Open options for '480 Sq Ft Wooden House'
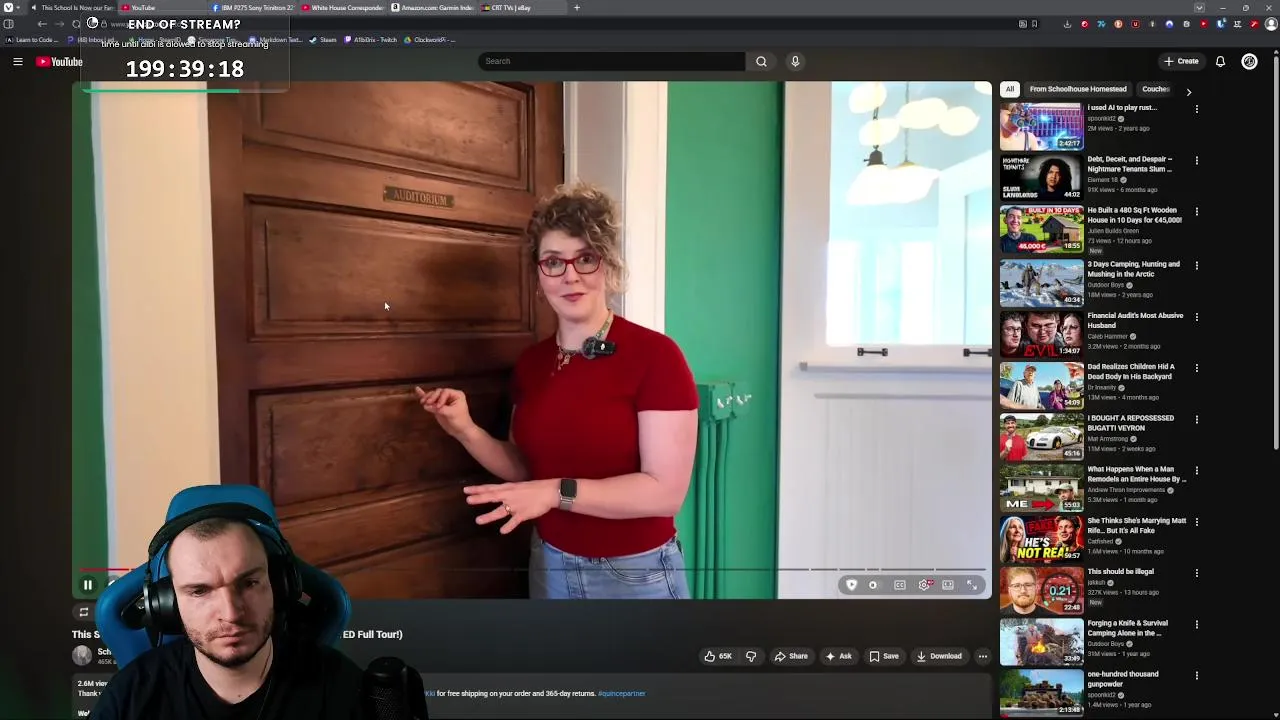 point(1196,212)
